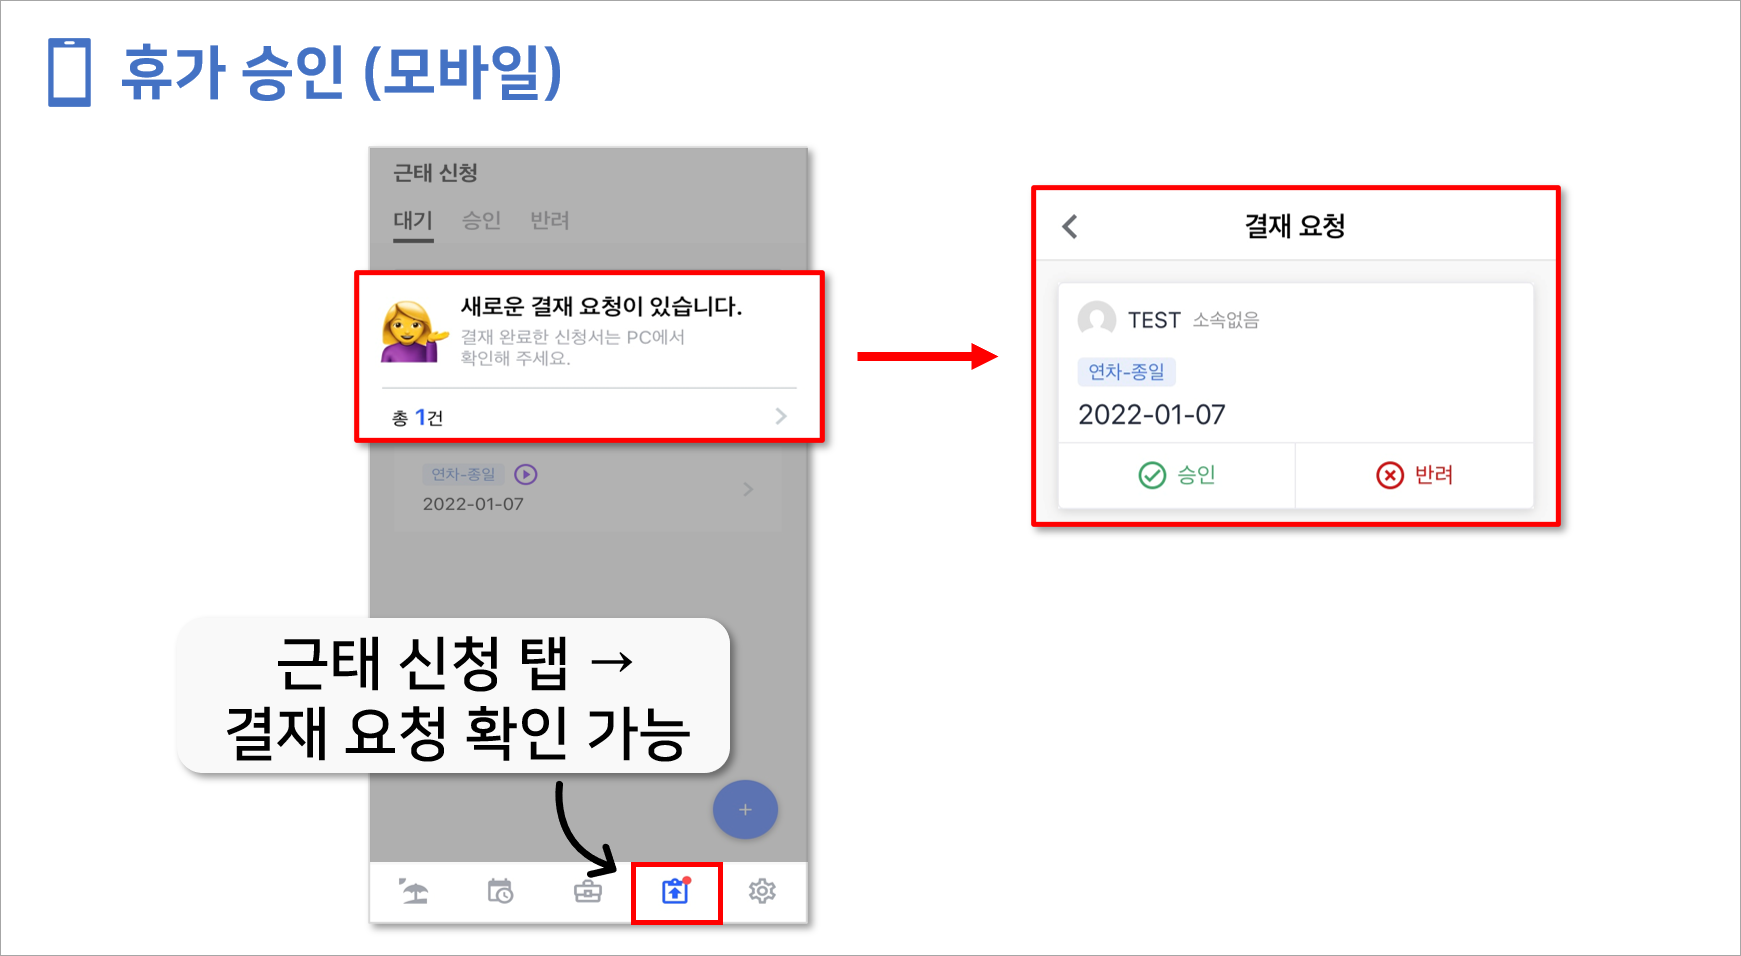Viewport: 1741px width, 956px height.
Task: Click the woman emoji in notification card
Action: coord(414,332)
